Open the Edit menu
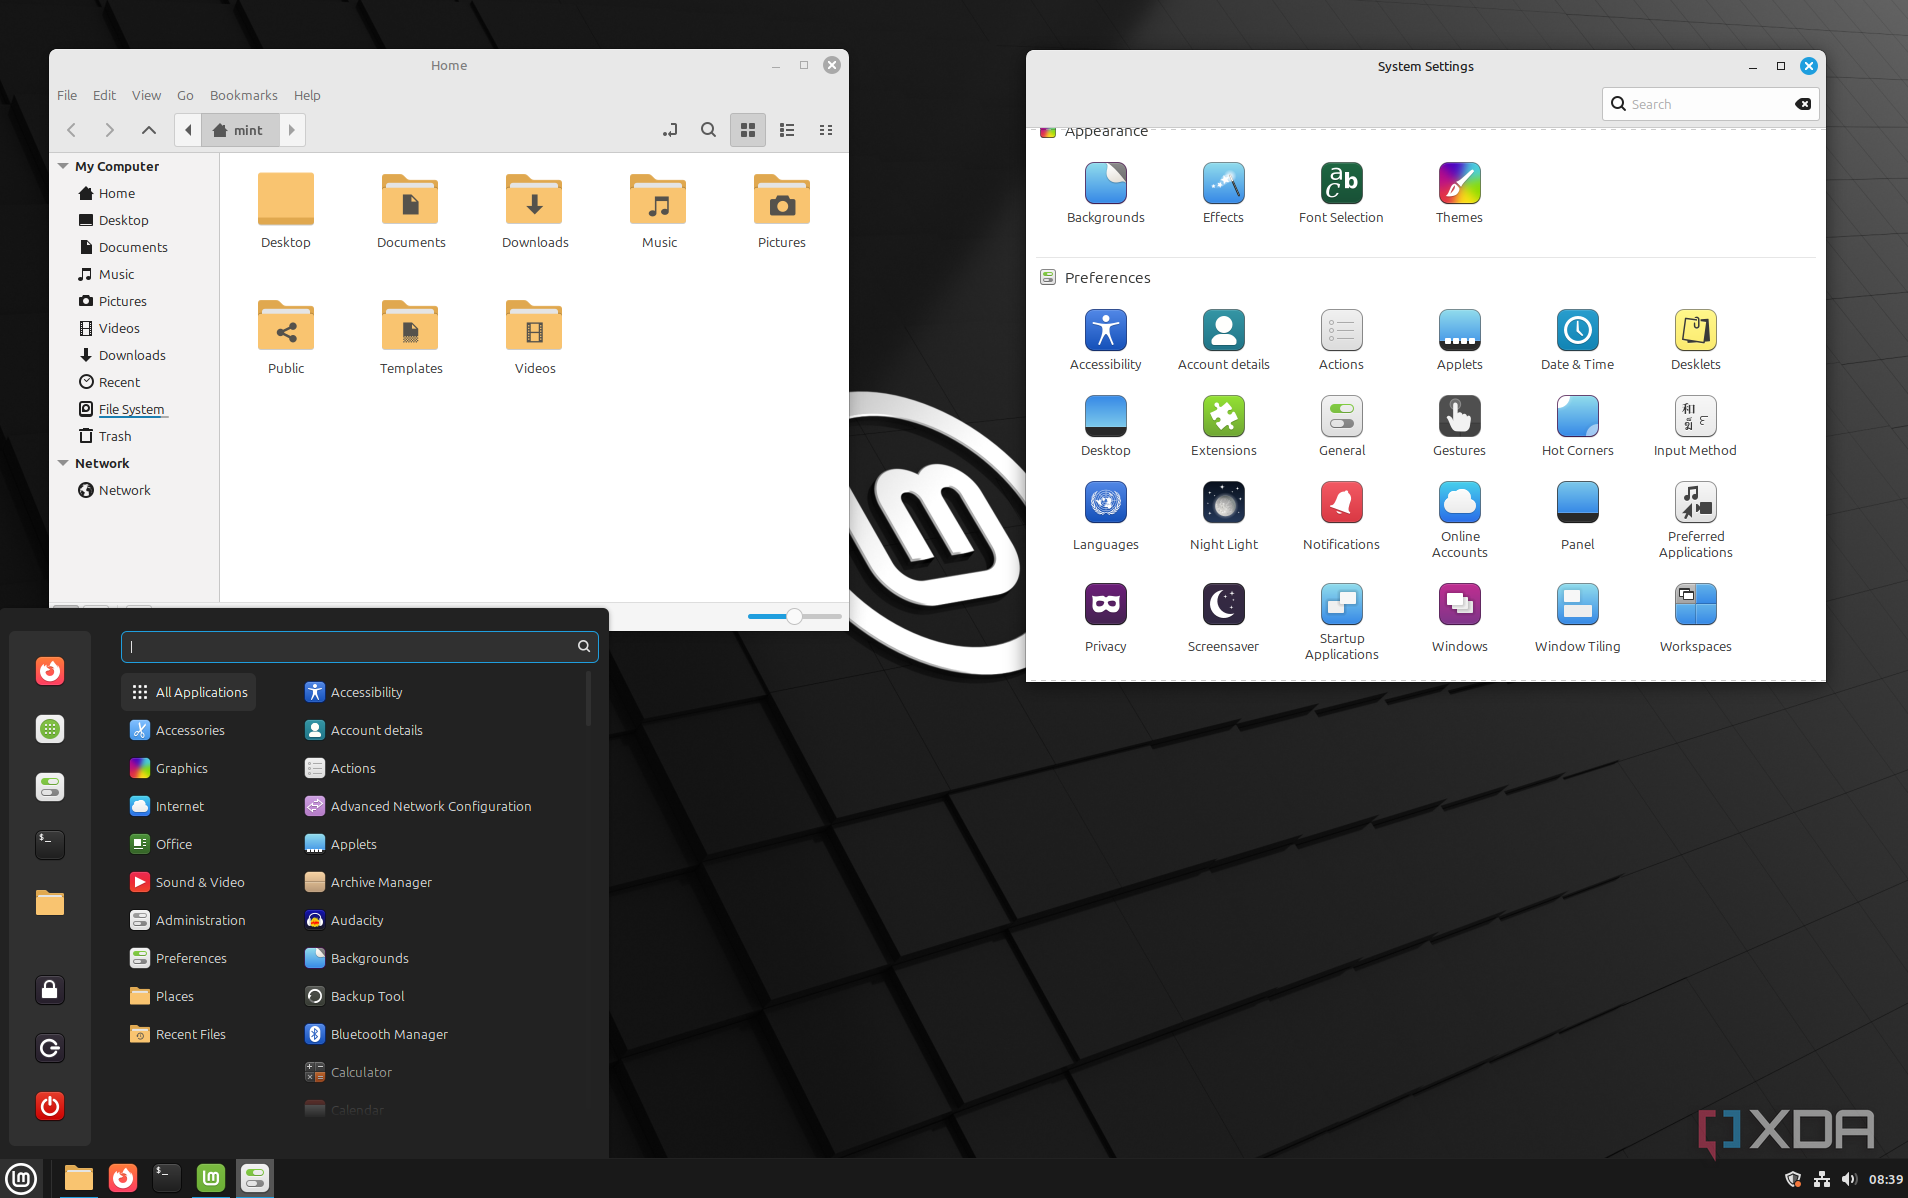Image resolution: width=1908 pixels, height=1198 pixels. [x=104, y=95]
